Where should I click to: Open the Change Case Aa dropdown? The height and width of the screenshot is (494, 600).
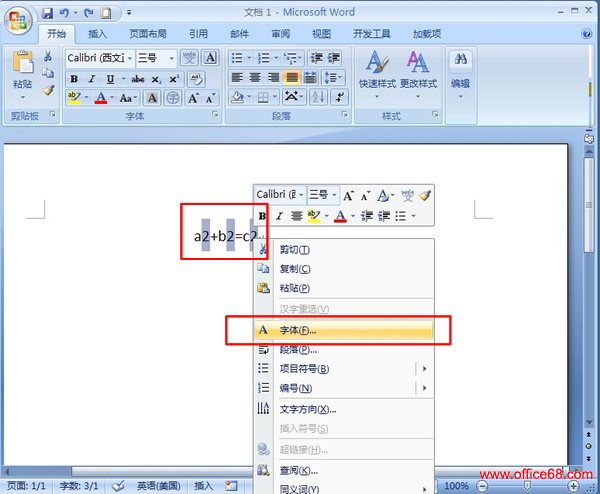point(128,98)
